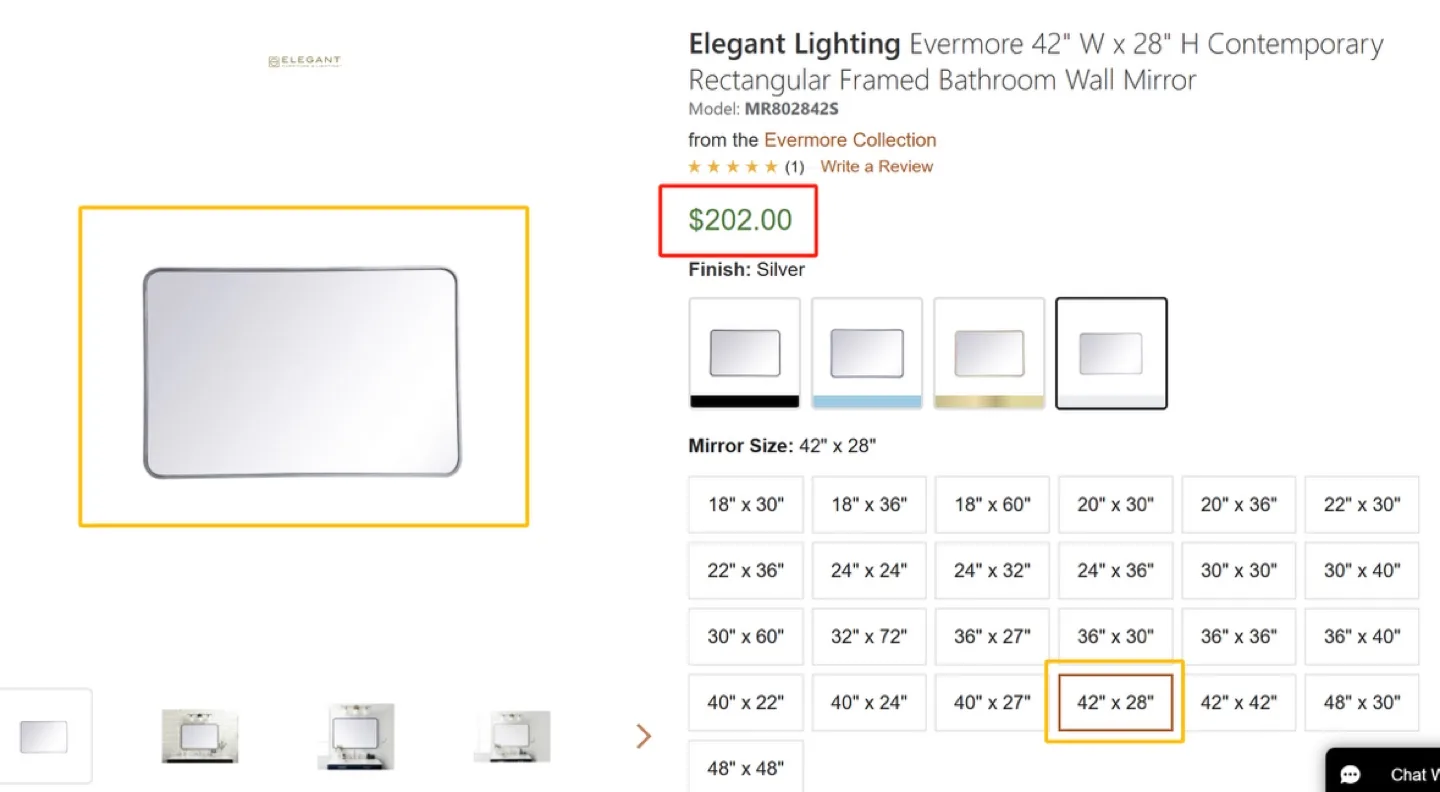1440x792 pixels.
Task: Select the black finish swatch
Action: pos(744,353)
